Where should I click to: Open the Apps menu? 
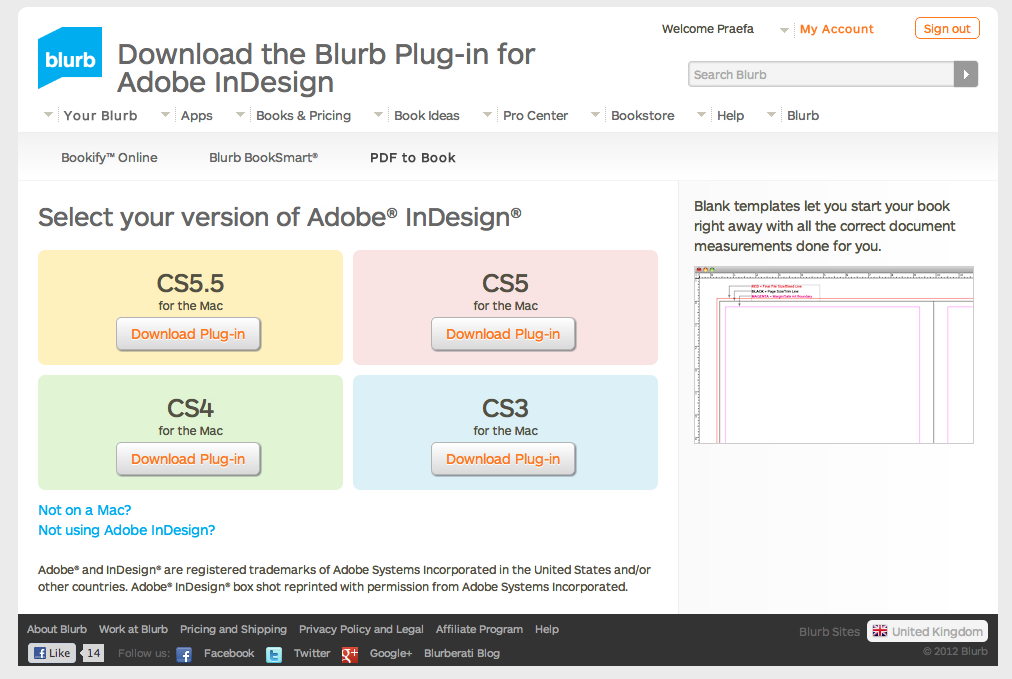click(196, 116)
